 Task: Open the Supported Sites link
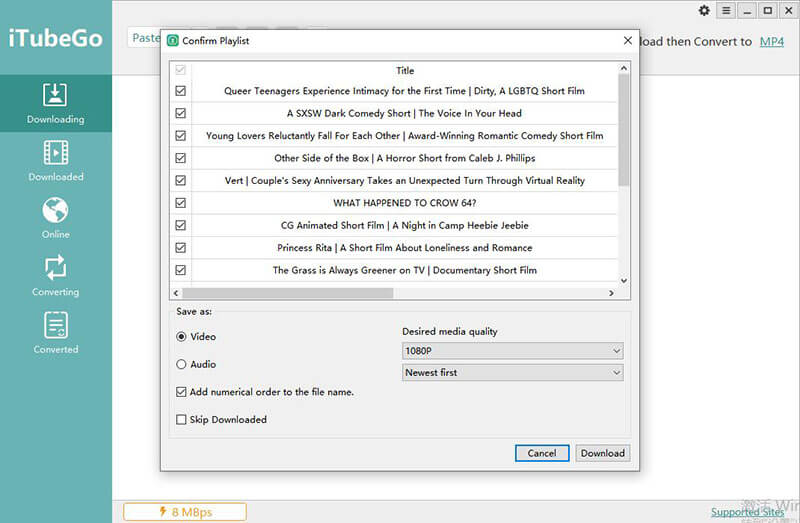click(747, 512)
